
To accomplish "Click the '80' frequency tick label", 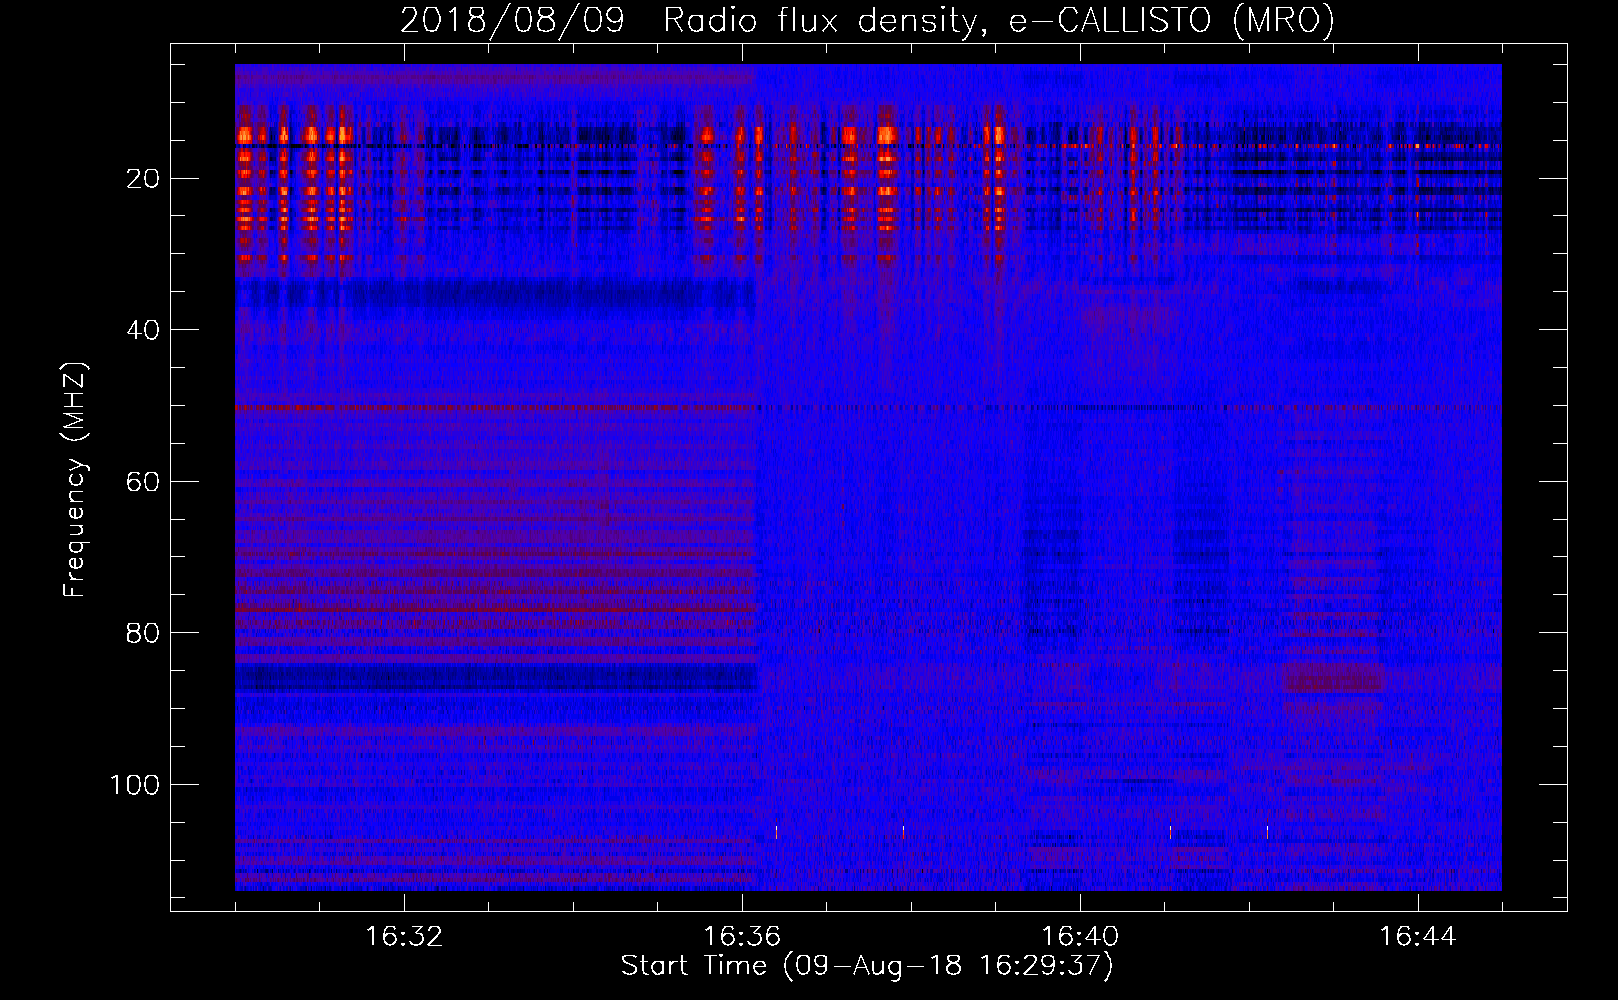I will [143, 633].
